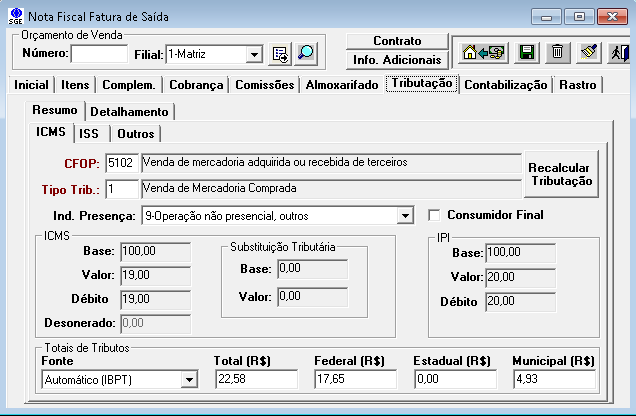This screenshot has height=416, width=636.
Task: Switch to the Contabilização tab
Action: [x=506, y=85]
